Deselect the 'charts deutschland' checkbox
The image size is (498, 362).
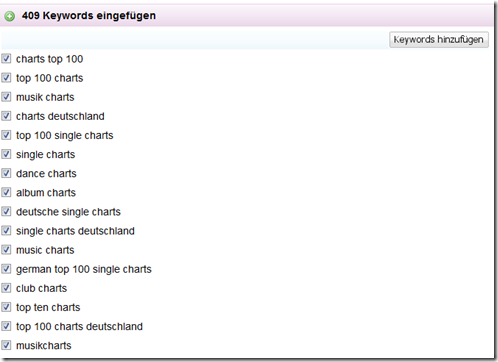[x=6, y=116]
